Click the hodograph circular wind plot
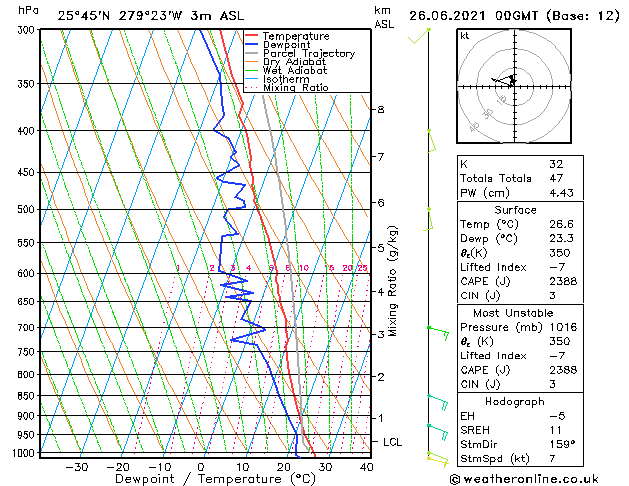The height and width of the screenshot is (486, 629). (x=514, y=86)
